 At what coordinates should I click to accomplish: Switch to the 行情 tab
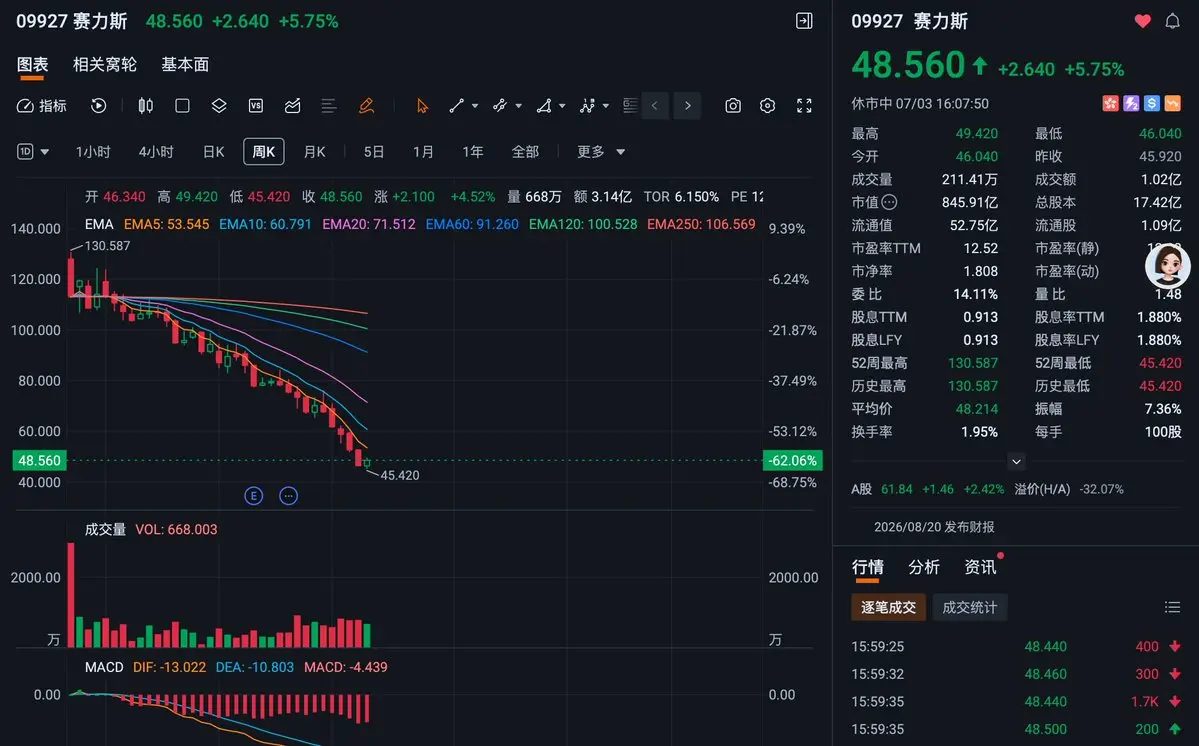tap(868, 566)
